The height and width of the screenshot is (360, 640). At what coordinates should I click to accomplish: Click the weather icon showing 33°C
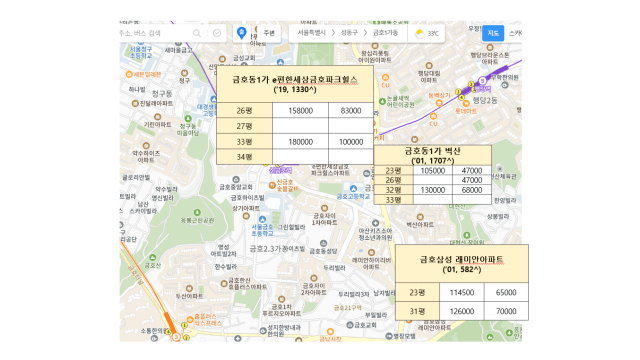click(x=420, y=34)
